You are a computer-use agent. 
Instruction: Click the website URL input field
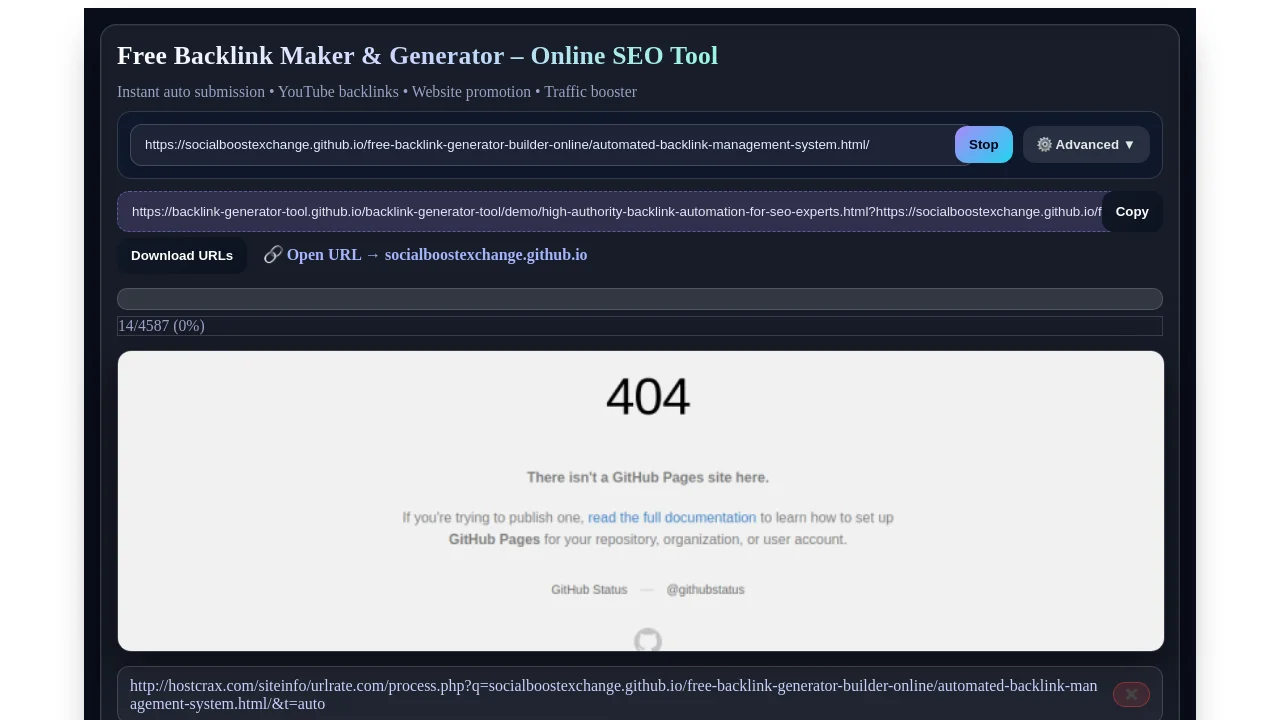pos(550,145)
